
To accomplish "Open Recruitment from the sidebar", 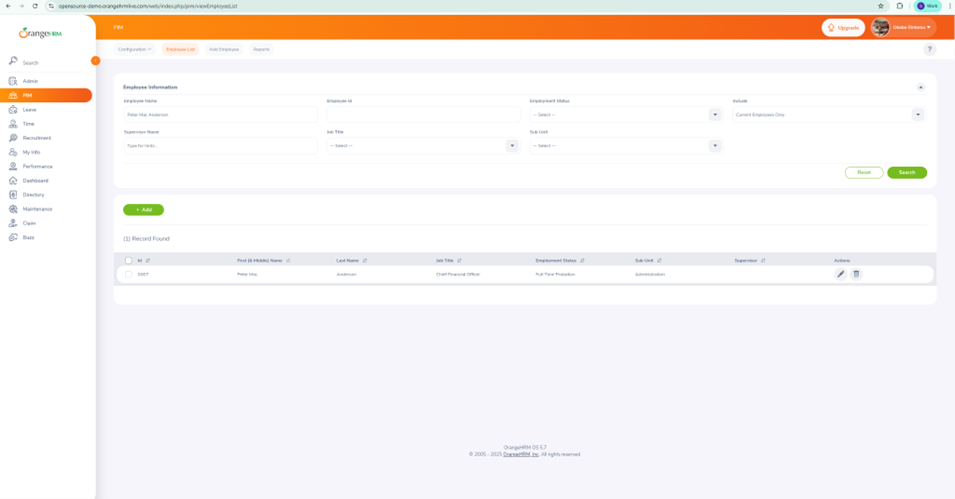I will pos(36,138).
